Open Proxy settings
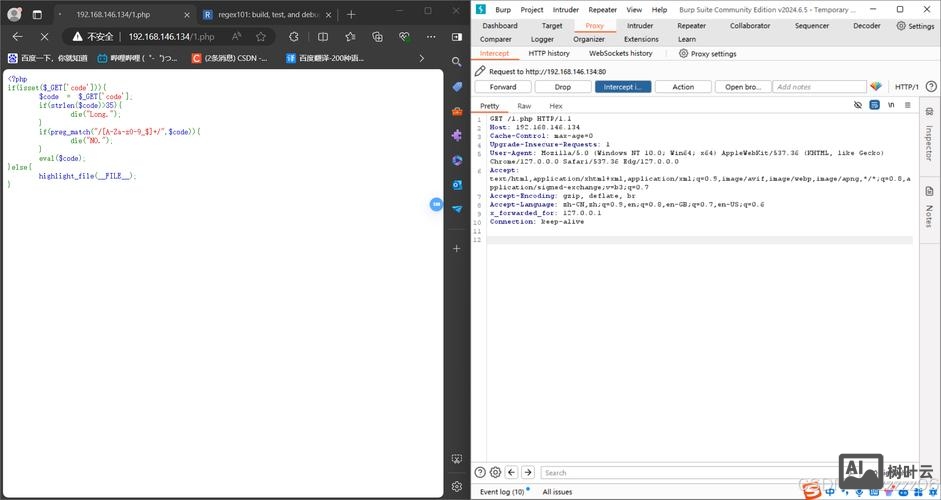941x500 pixels. click(x=708, y=53)
